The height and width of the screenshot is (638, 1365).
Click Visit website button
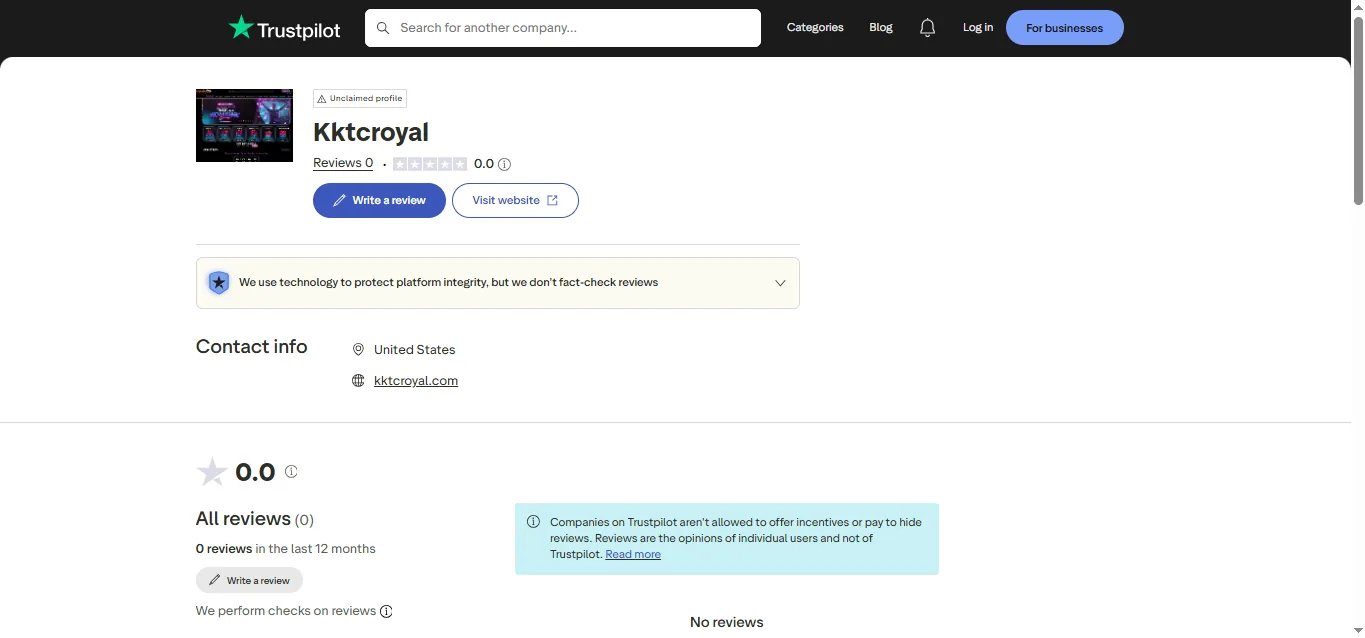point(515,200)
